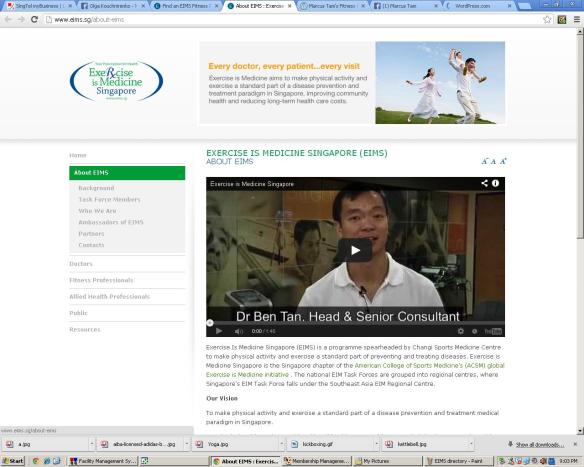Click the info icon on the video
Image resolution: width=584 pixels, height=467 pixels.
click(x=495, y=183)
